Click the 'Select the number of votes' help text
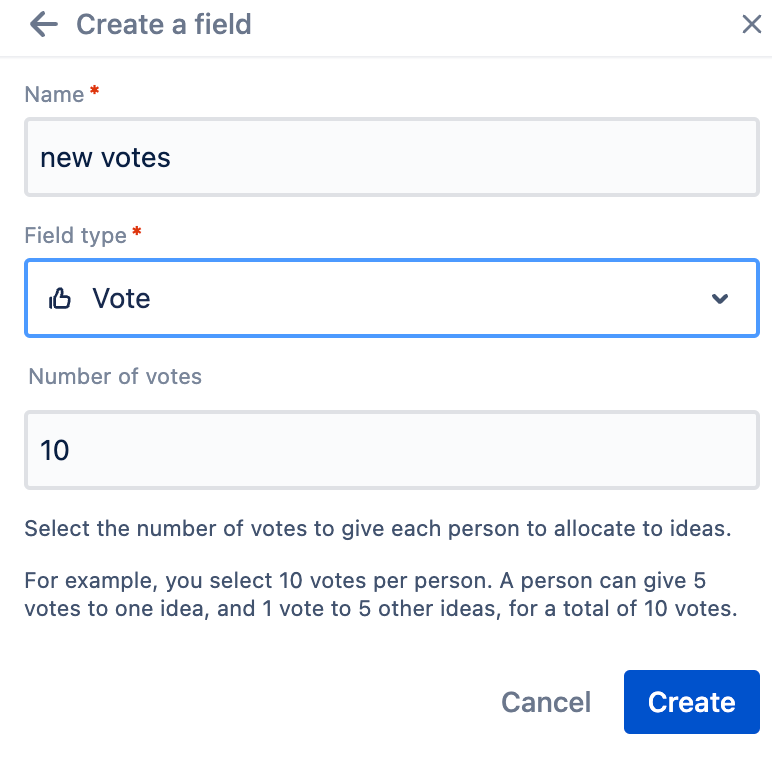 click(x=378, y=528)
